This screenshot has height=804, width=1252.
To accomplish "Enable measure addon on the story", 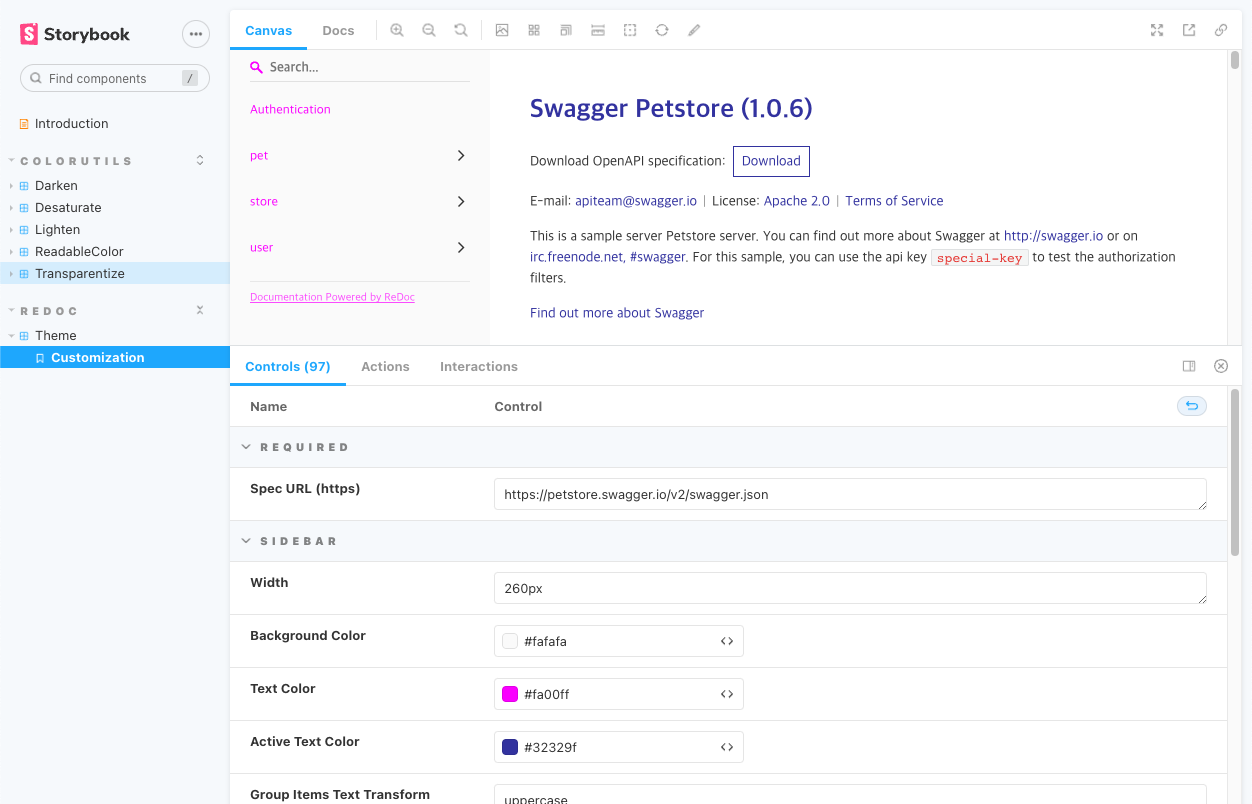I will [598, 30].
